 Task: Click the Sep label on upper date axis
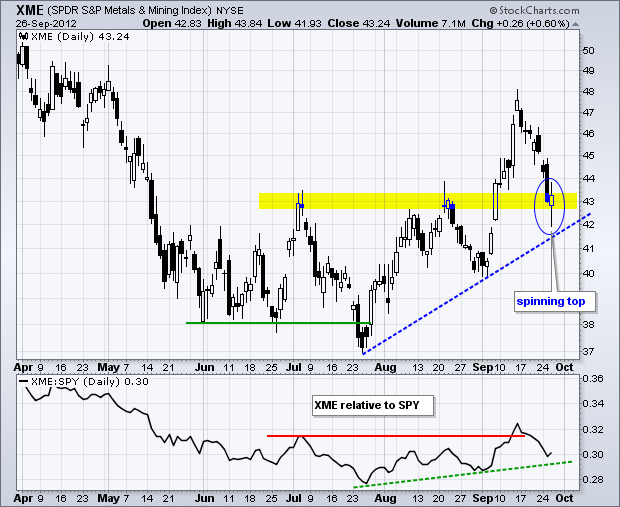click(482, 367)
